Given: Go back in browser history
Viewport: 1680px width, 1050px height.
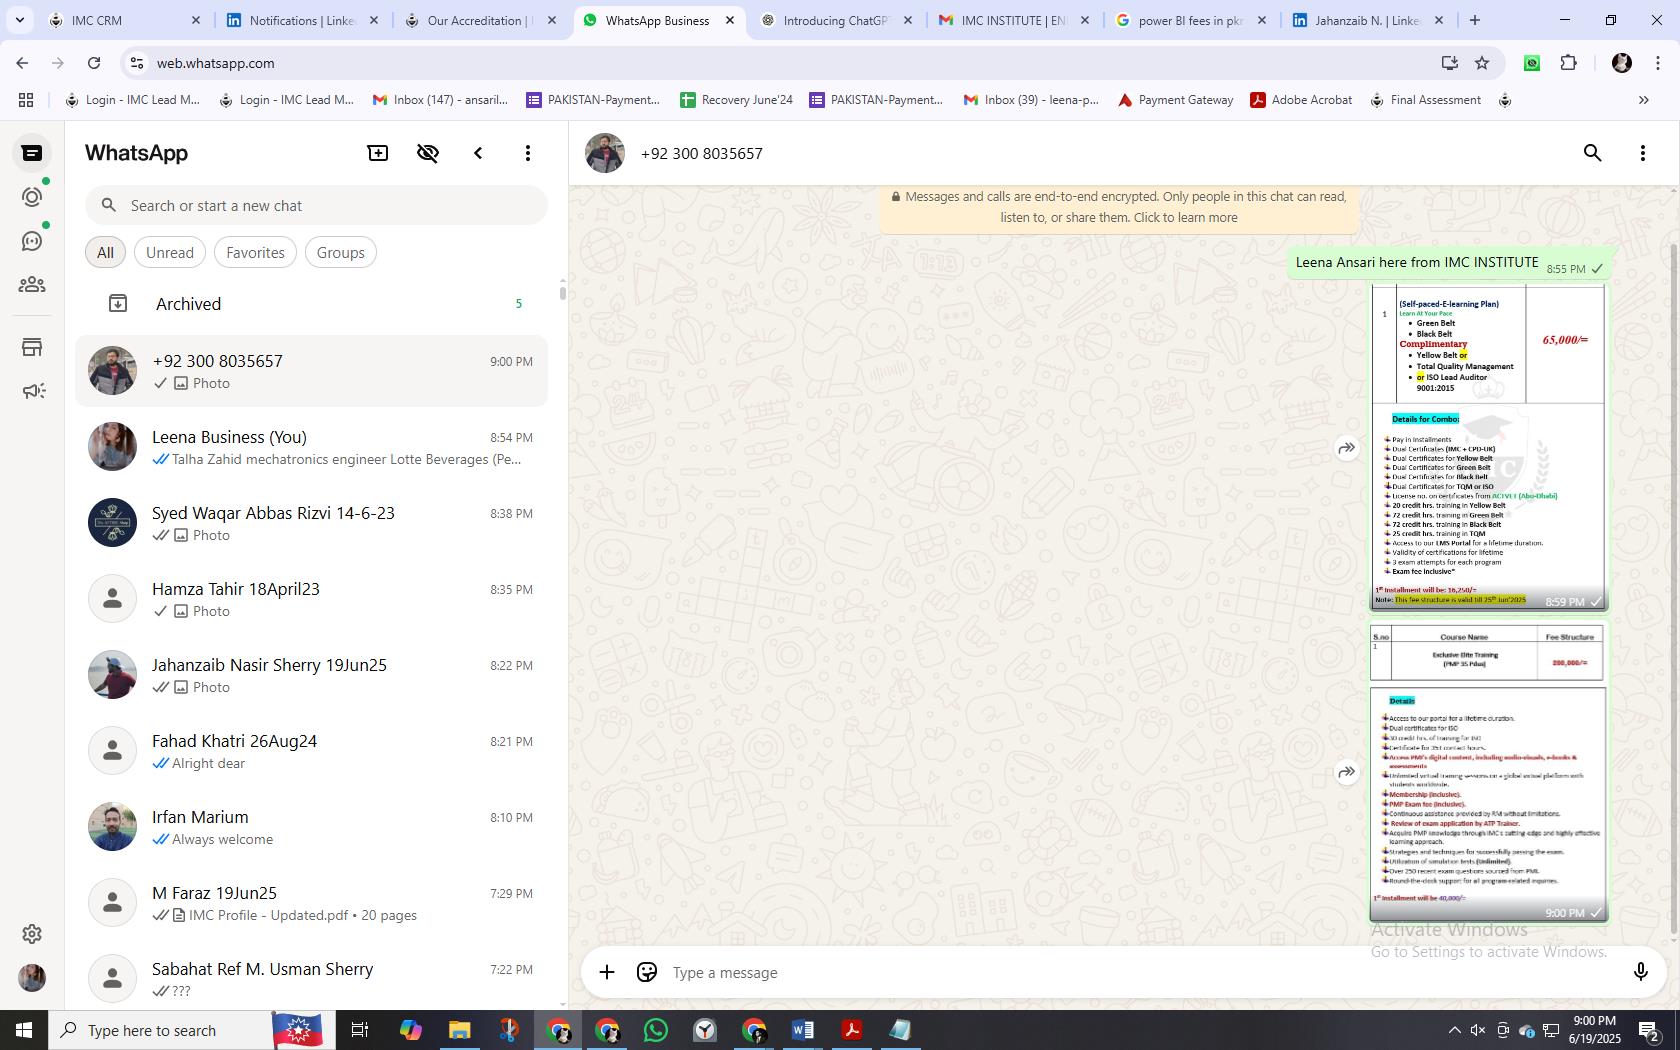Looking at the screenshot, I should [x=22, y=63].
